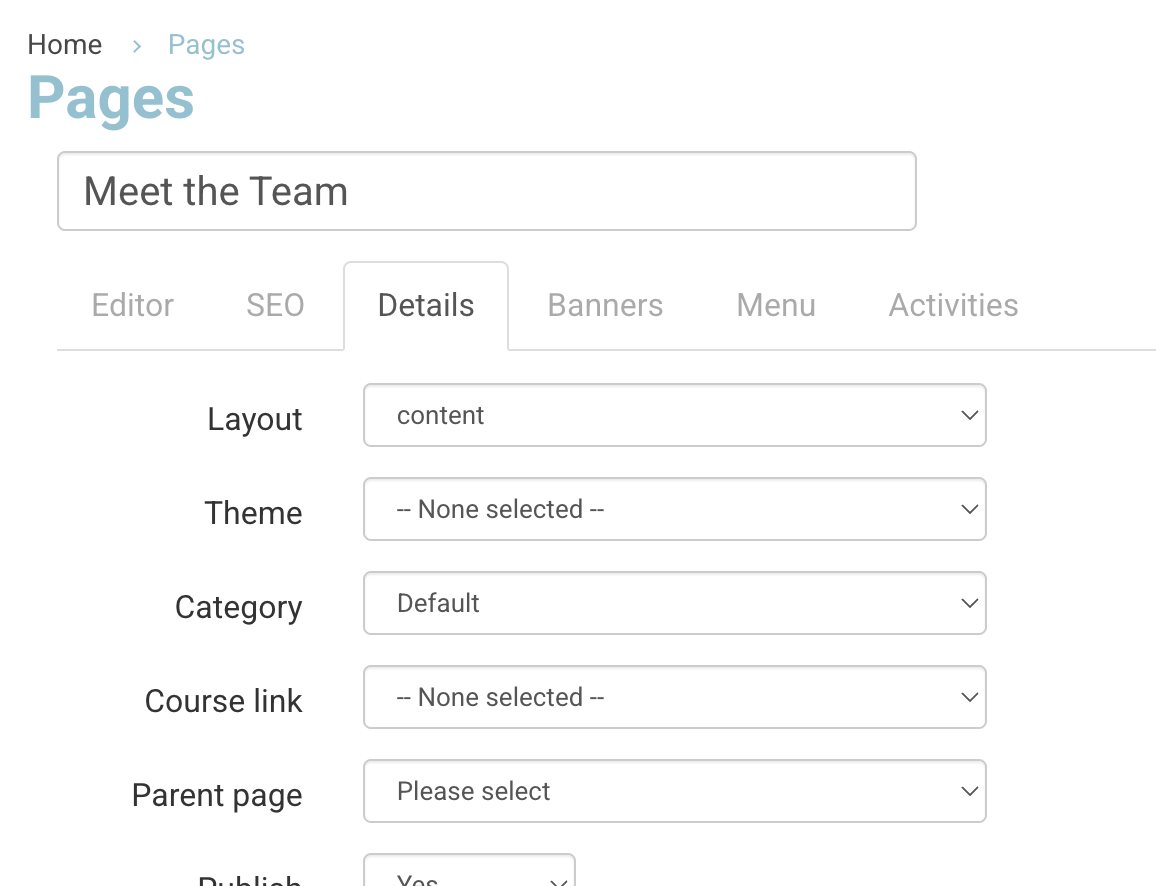Open the Menu tab
Image resolution: width=1156 pixels, height=886 pixels.
point(776,305)
